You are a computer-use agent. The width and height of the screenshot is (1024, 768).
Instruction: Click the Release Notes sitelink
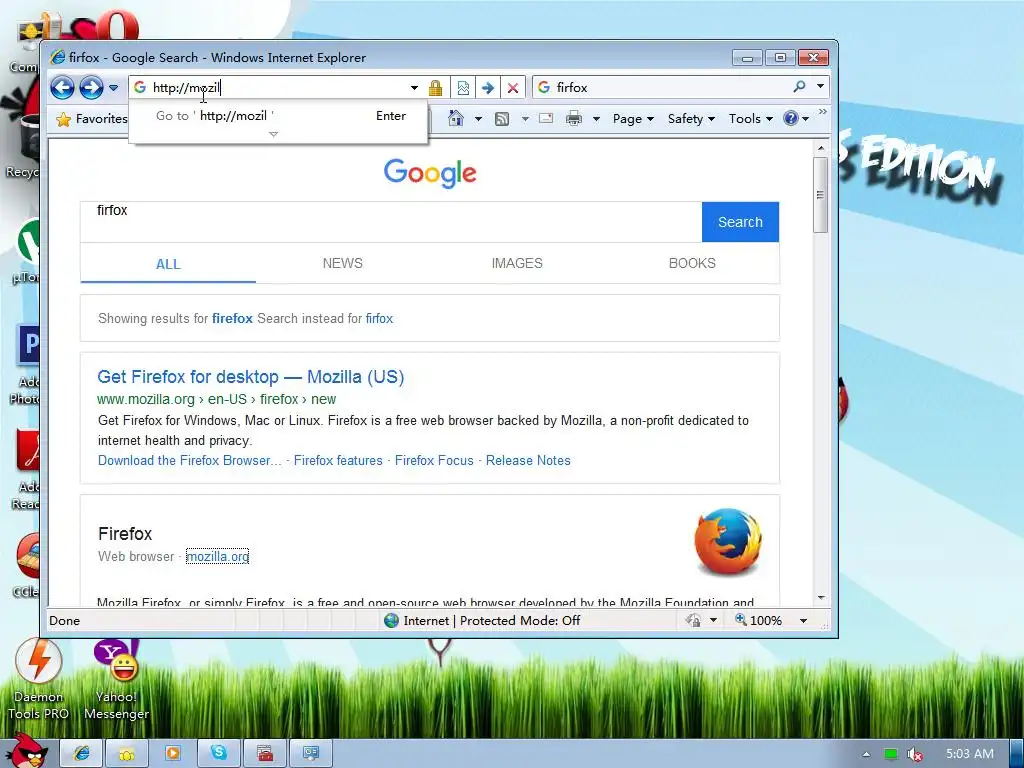click(528, 460)
